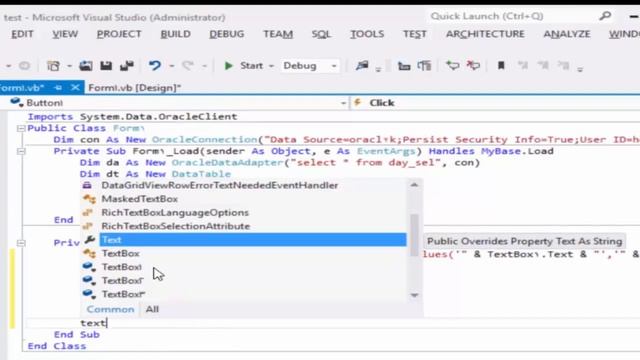Open the VIEW menu
Screen dimensions: 640x360
pyautogui.click(x=65, y=34)
